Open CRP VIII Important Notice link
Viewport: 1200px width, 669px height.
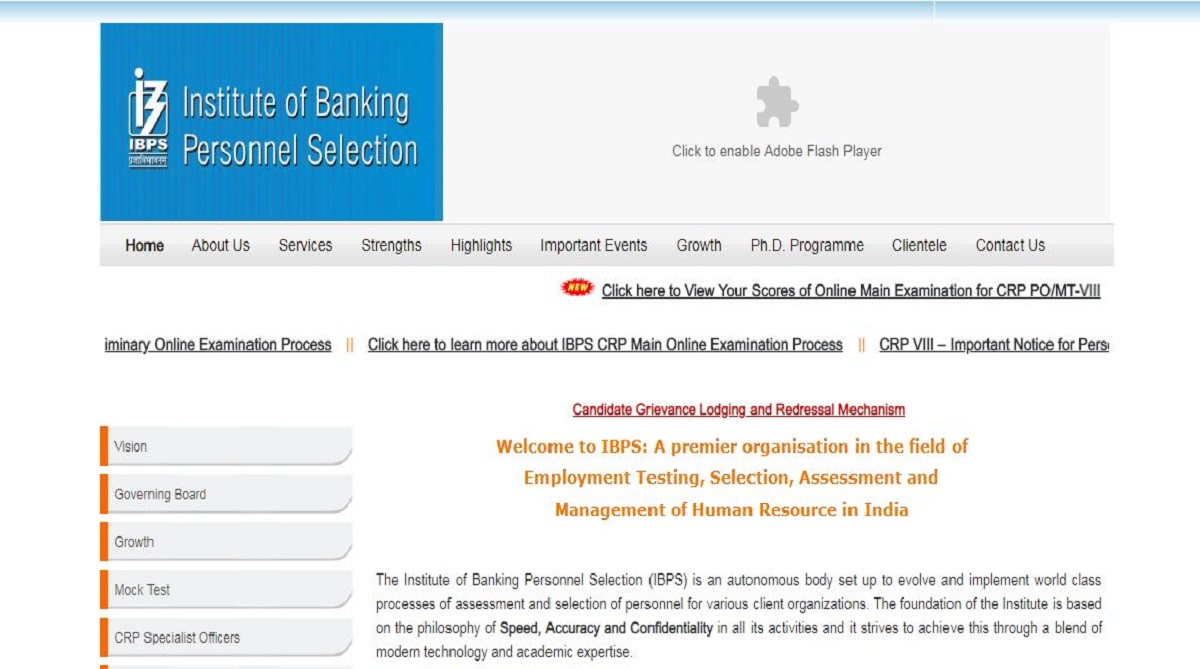[x=994, y=345]
